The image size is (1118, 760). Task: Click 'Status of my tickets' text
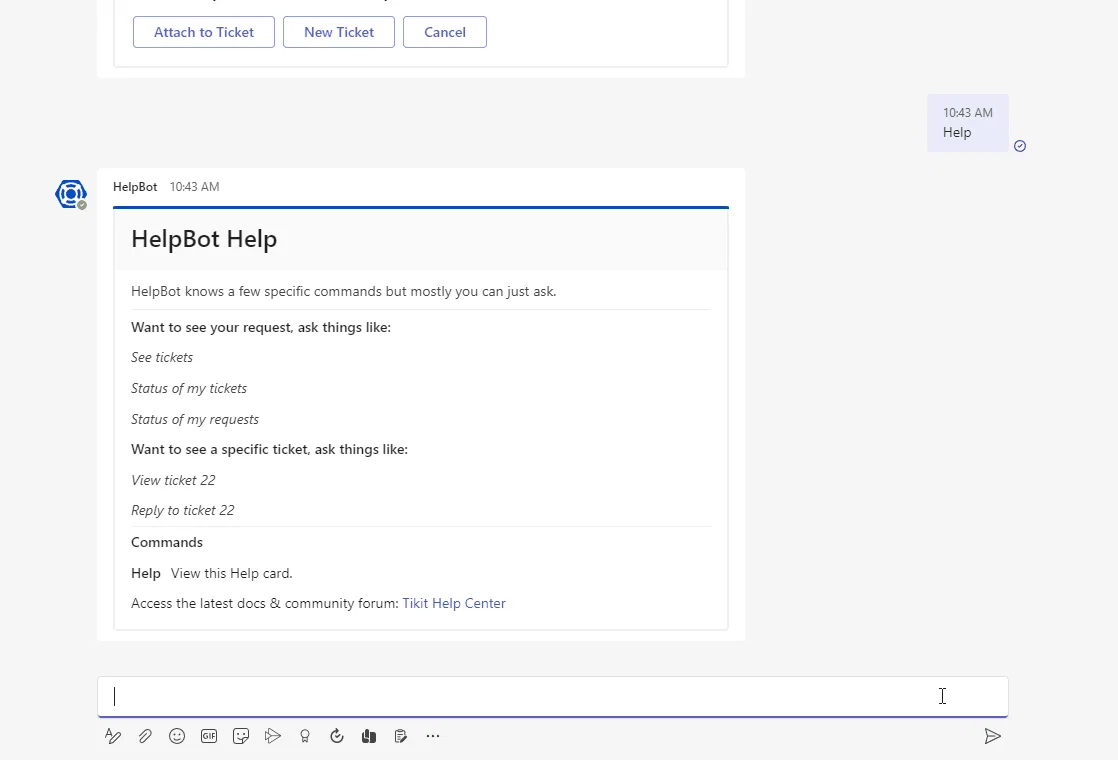click(x=189, y=389)
